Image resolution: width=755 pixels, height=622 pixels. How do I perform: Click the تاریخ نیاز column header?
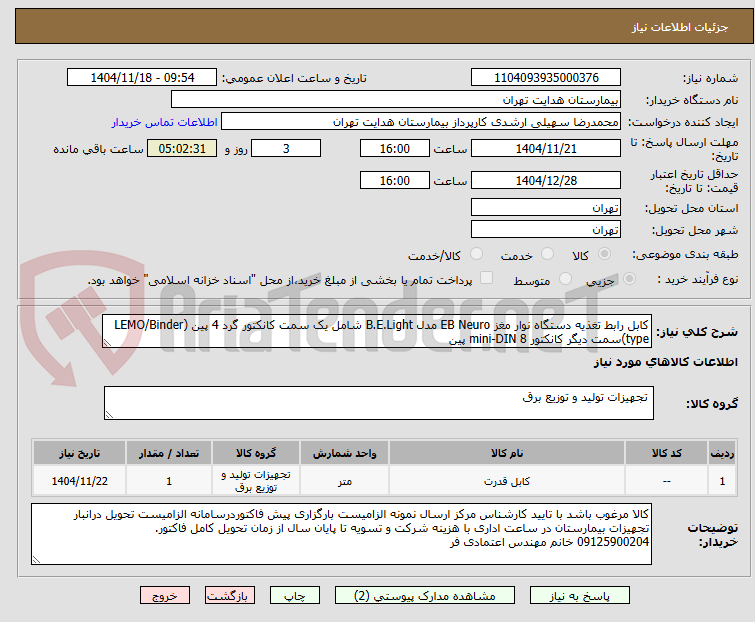click(x=80, y=453)
